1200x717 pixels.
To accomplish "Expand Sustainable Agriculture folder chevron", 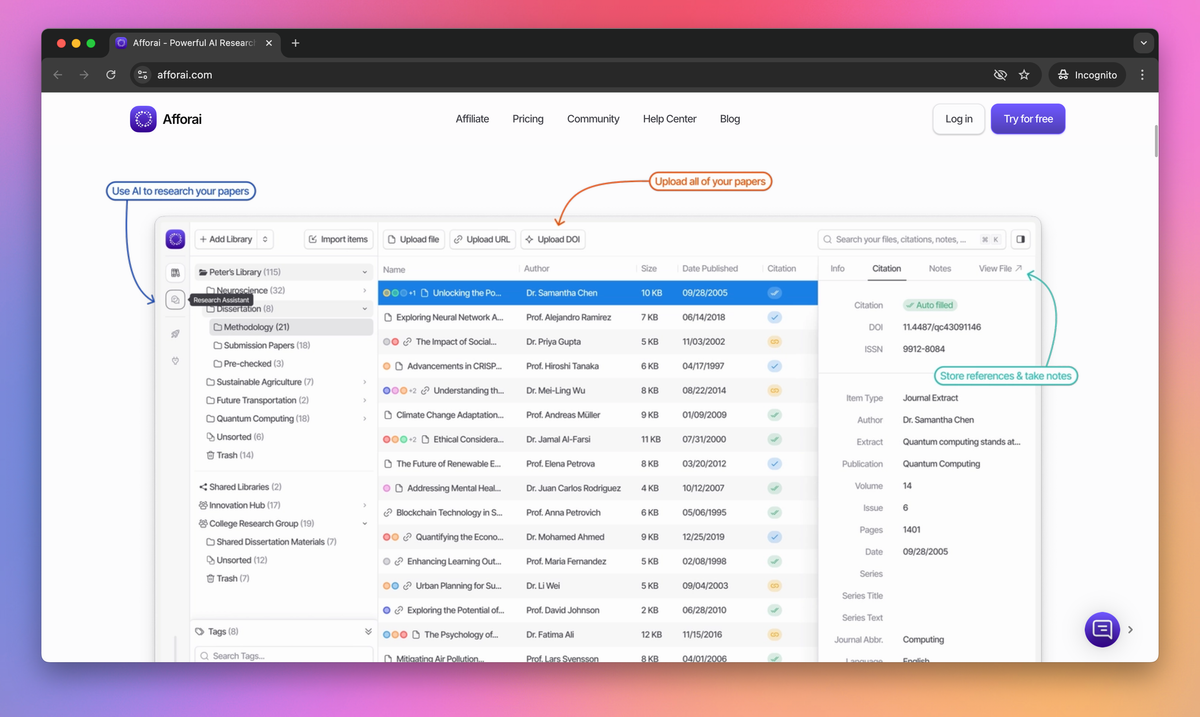I will point(365,382).
